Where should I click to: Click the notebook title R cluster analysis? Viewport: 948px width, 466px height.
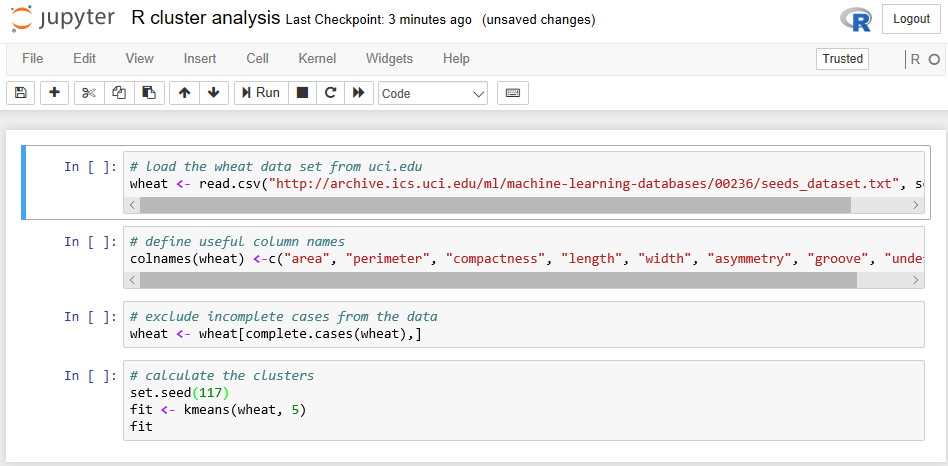coord(206,19)
